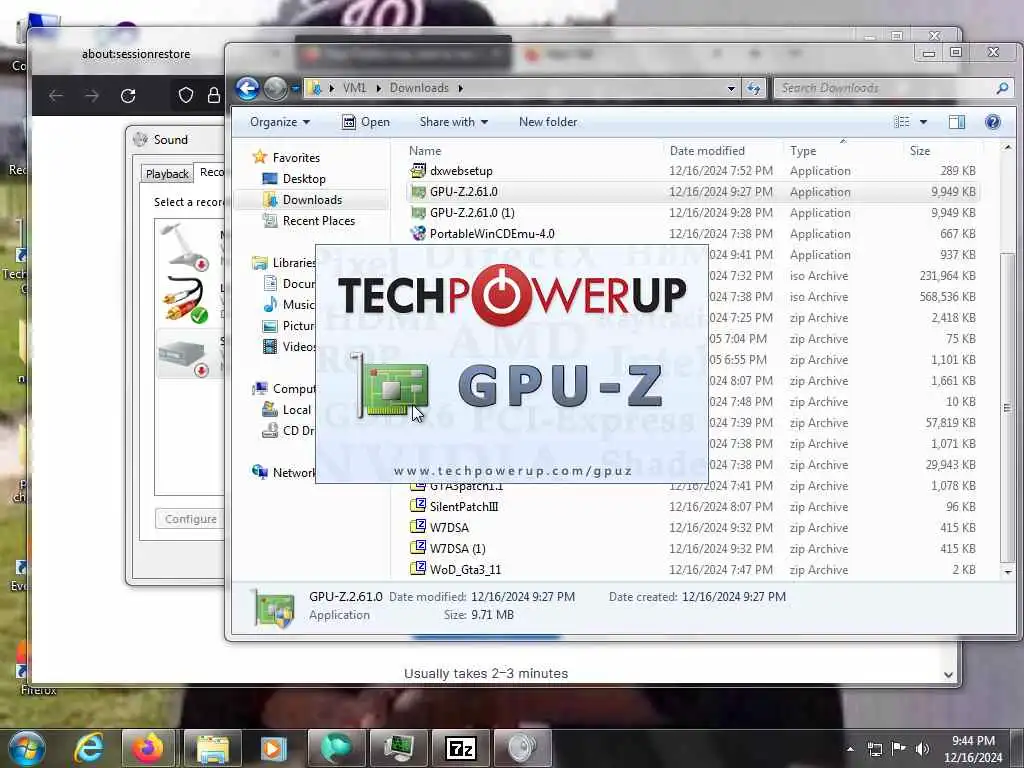Click the action center flag tray icon
1024x768 pixels.
tap(899, 749)
